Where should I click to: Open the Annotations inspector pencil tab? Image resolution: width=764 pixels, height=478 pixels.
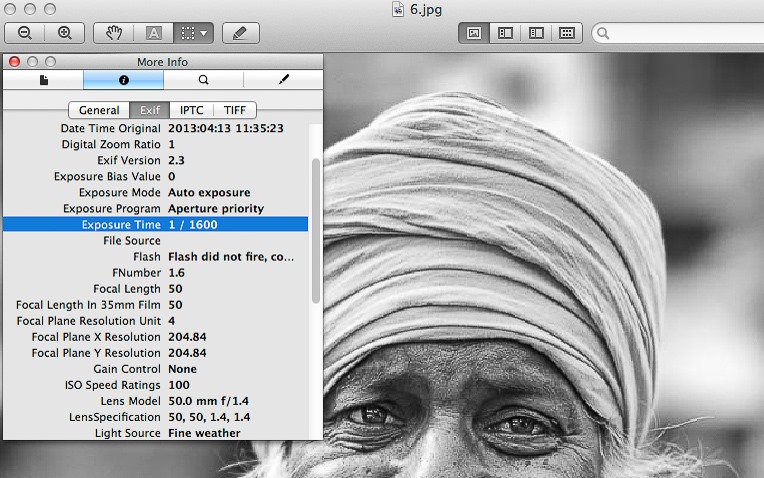click(283, 80)
